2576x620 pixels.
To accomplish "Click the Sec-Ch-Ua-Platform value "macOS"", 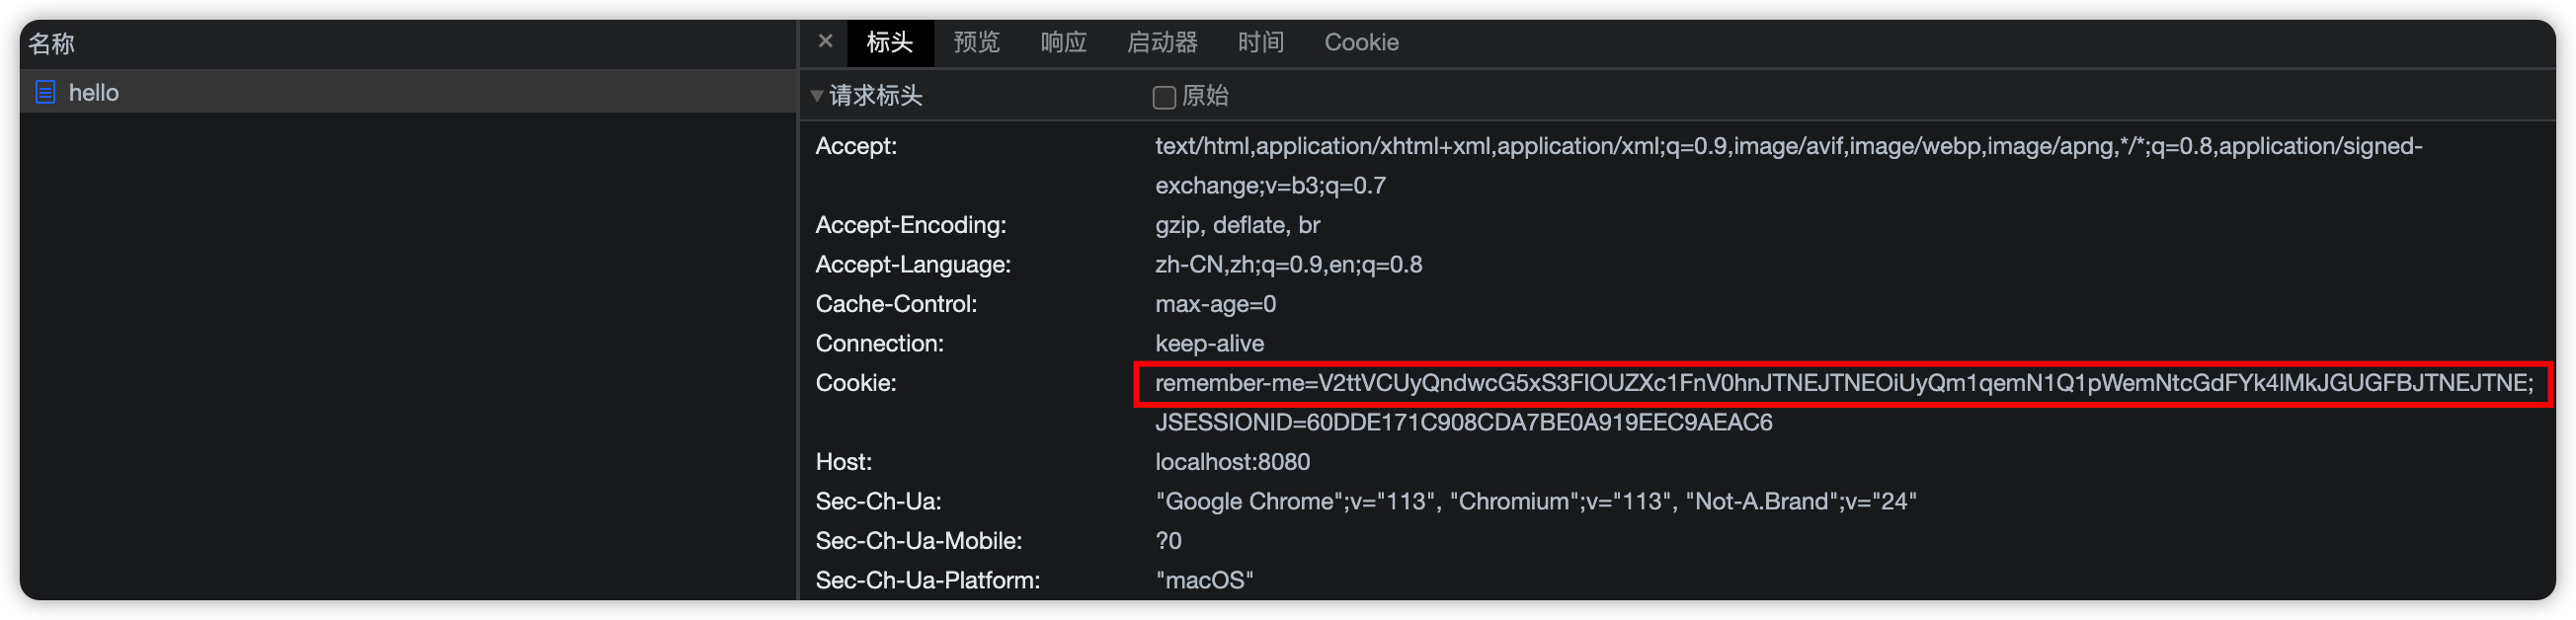I will (x=1204, y=580).
